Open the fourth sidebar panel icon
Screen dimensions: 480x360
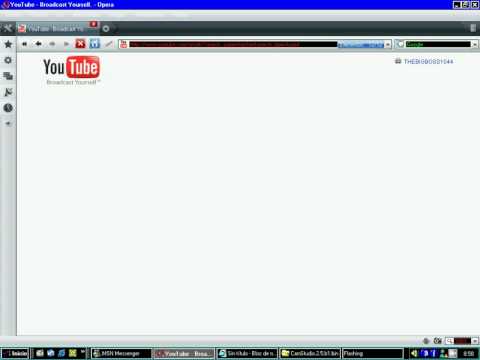tap(8, 92)
